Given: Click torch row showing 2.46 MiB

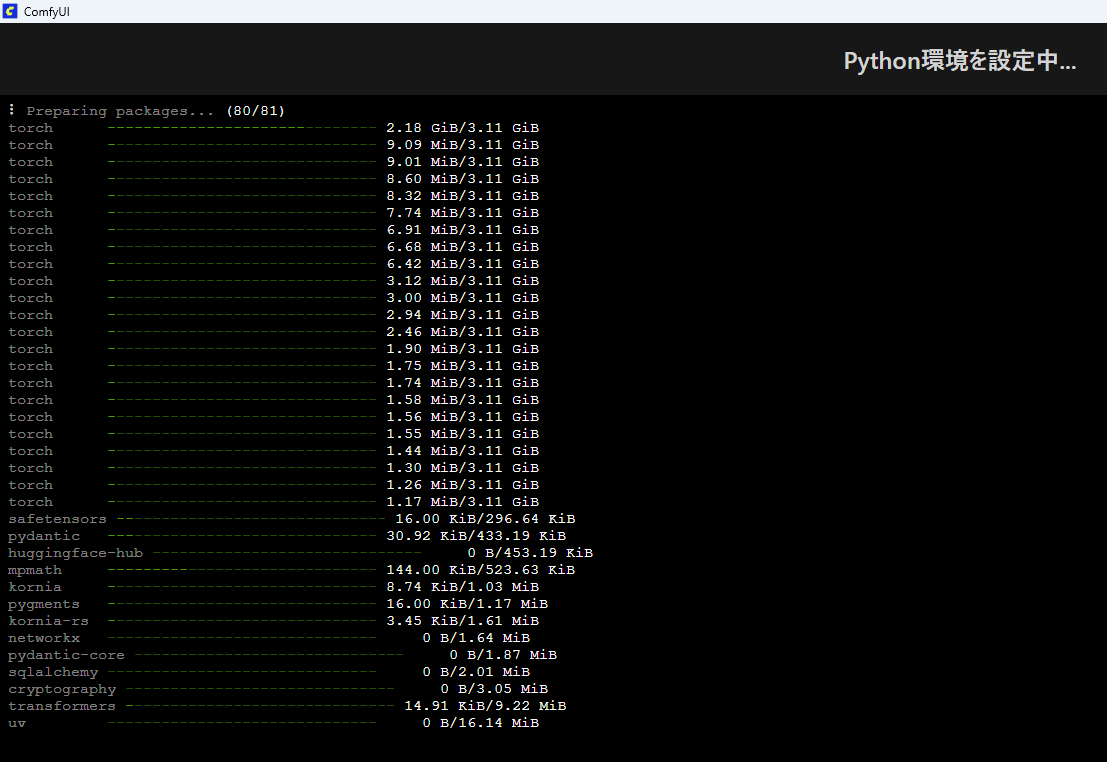Looking at the screenshot, I should click(273, 331).
